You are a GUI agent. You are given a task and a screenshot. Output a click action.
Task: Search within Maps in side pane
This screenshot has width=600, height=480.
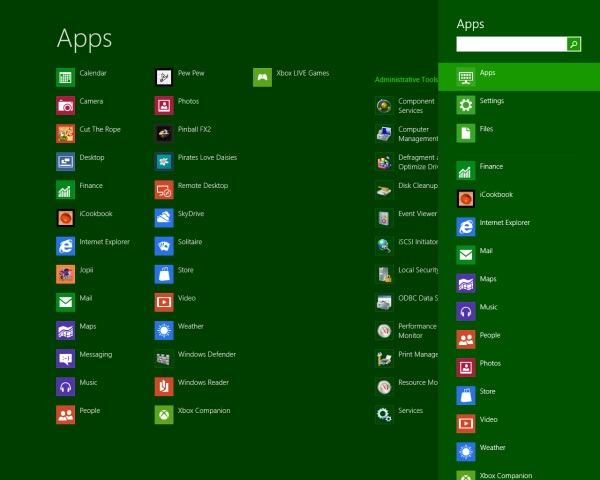tap(519, 283)
